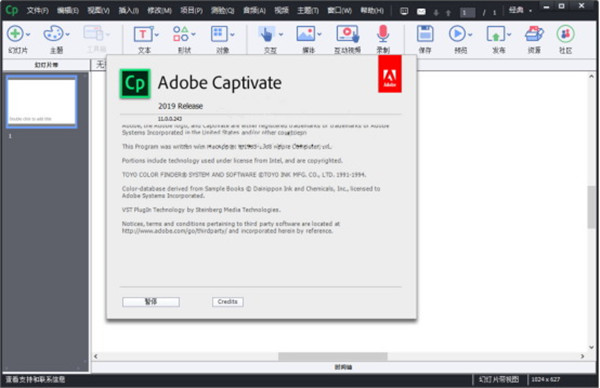The height and width of the screenshot is (388, 600).
Task: Click the 暂停 pause button in About dialog
Action: tap(151, 302)
